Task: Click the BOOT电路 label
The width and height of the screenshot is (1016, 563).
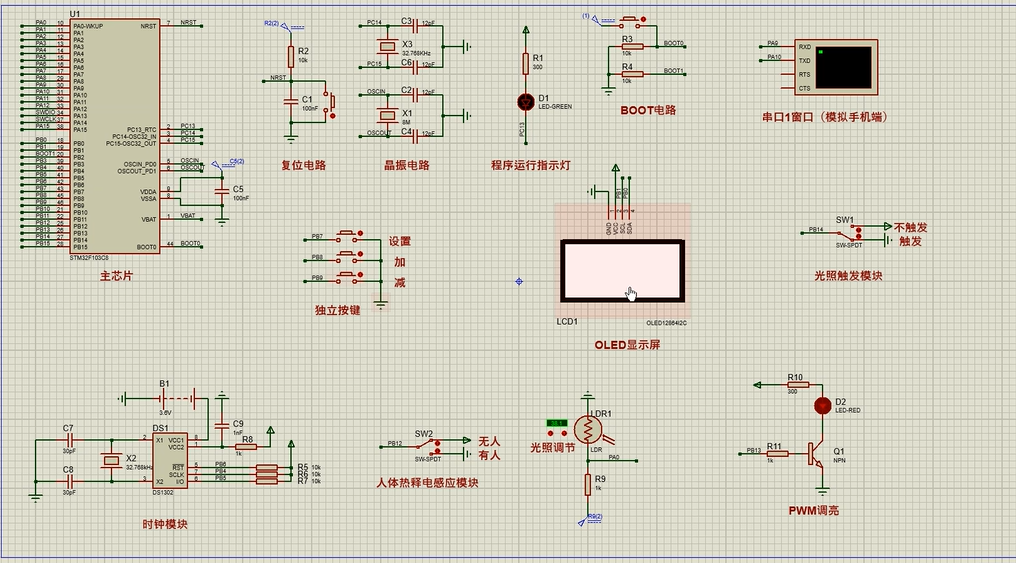Action: pos(648,110)
